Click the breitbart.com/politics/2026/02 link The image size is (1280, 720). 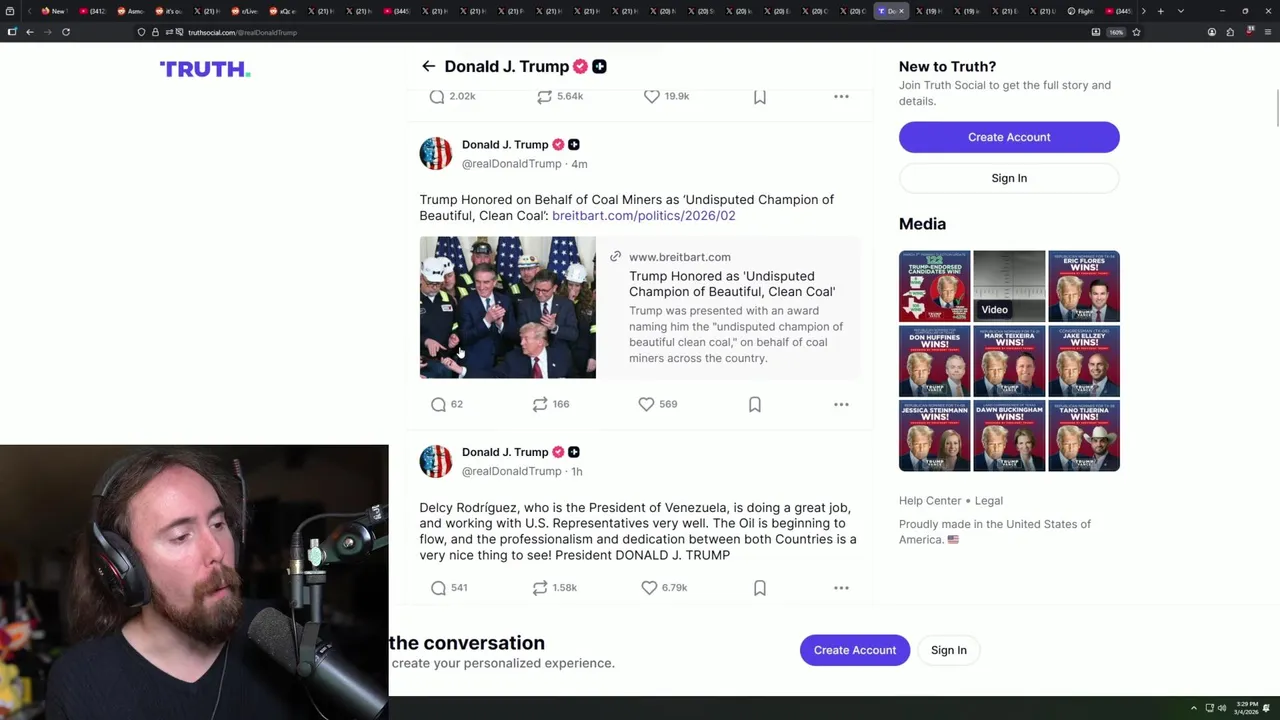(643, 215)
